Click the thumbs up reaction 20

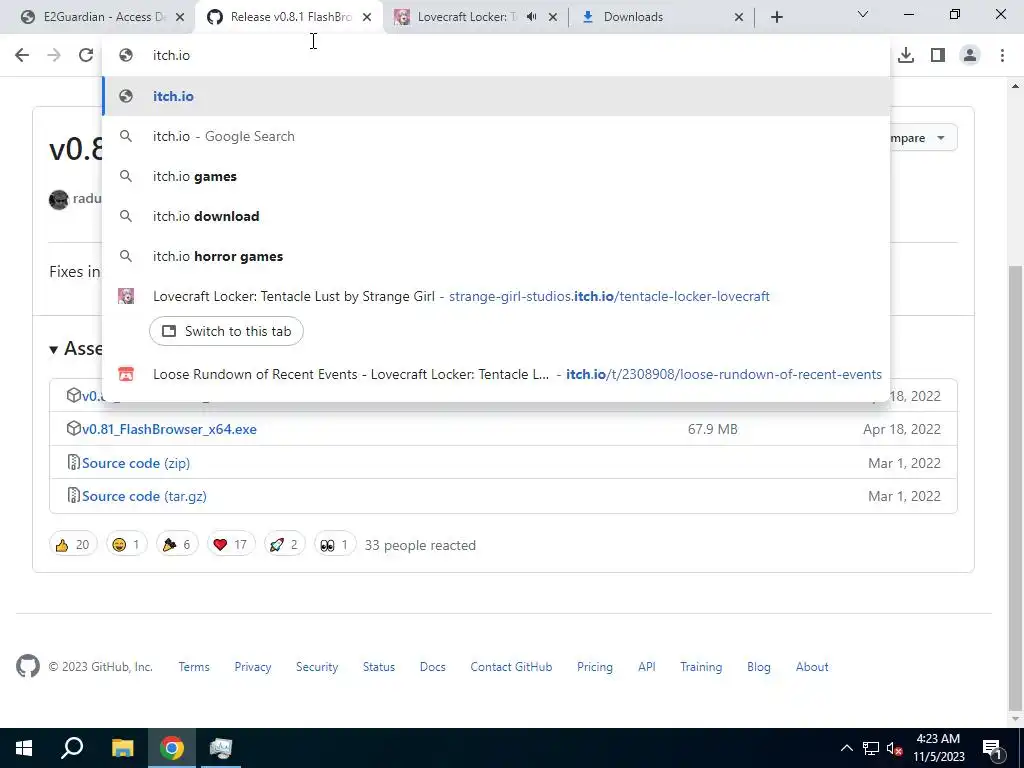(72, 545)
